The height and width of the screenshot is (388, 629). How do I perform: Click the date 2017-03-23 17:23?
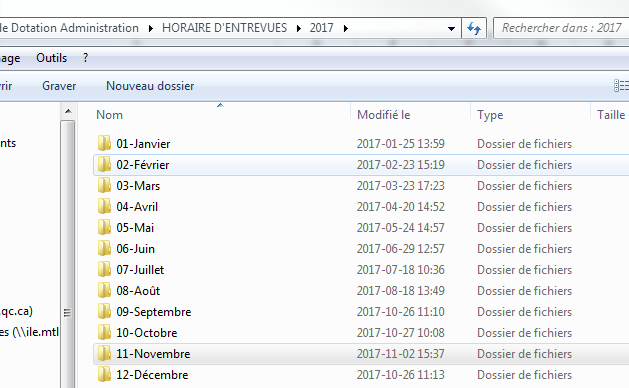tap(401, 186)
